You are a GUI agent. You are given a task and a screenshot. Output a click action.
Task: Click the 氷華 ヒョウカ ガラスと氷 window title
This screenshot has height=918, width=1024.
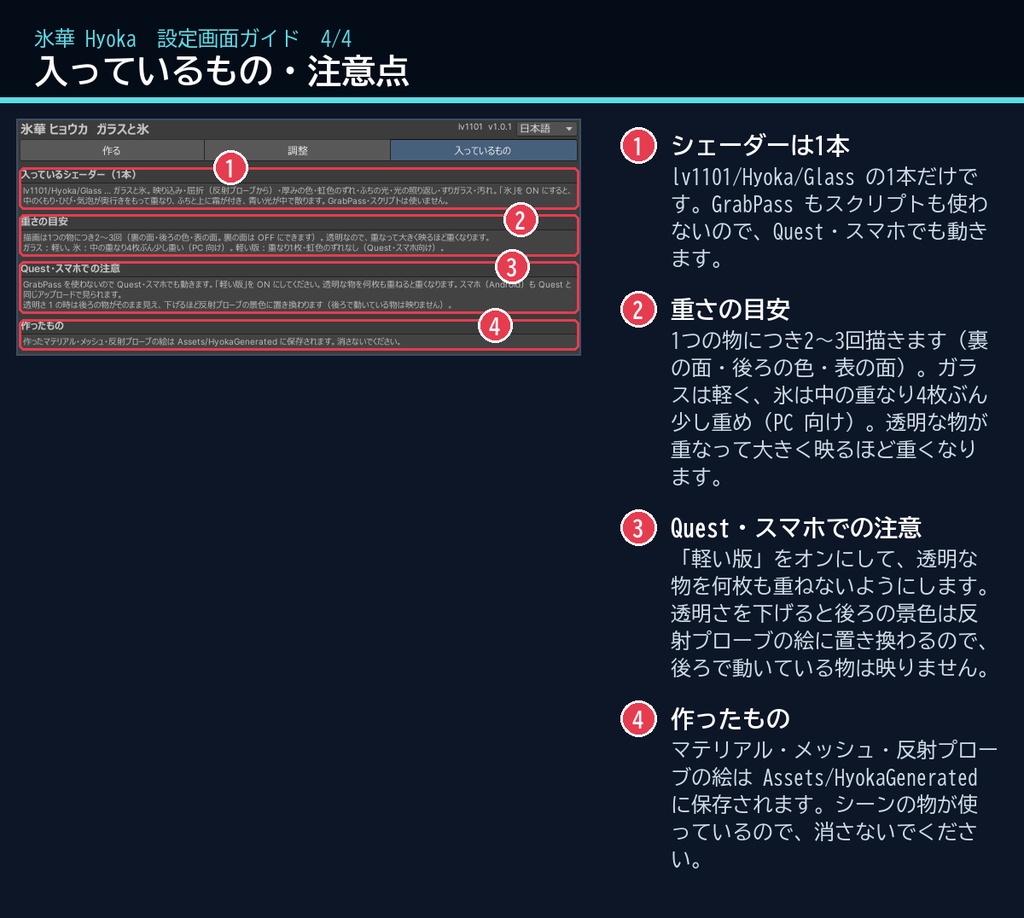(x=85, y=129)
